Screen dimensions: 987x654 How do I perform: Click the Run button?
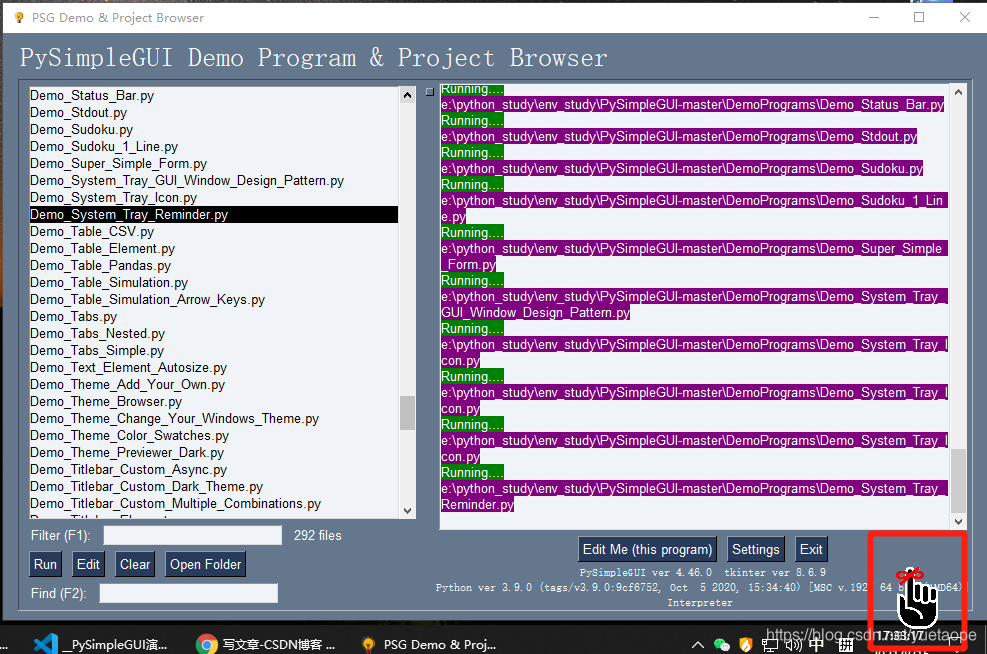[45, 565]
